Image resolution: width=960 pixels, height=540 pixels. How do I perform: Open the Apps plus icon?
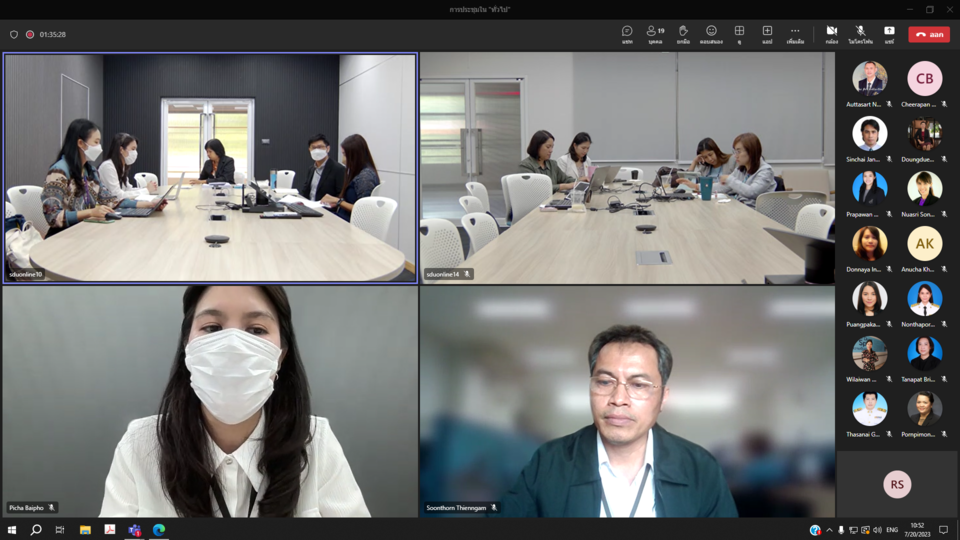(767, 34)
